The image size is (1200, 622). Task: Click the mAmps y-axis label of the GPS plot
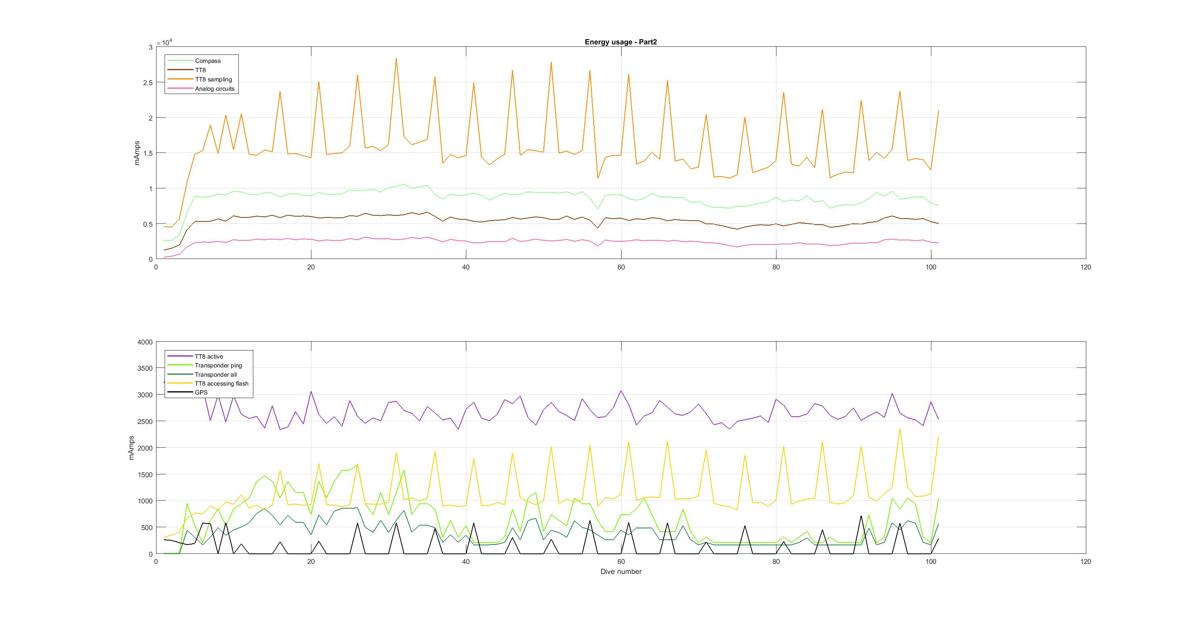coord(130,448)
